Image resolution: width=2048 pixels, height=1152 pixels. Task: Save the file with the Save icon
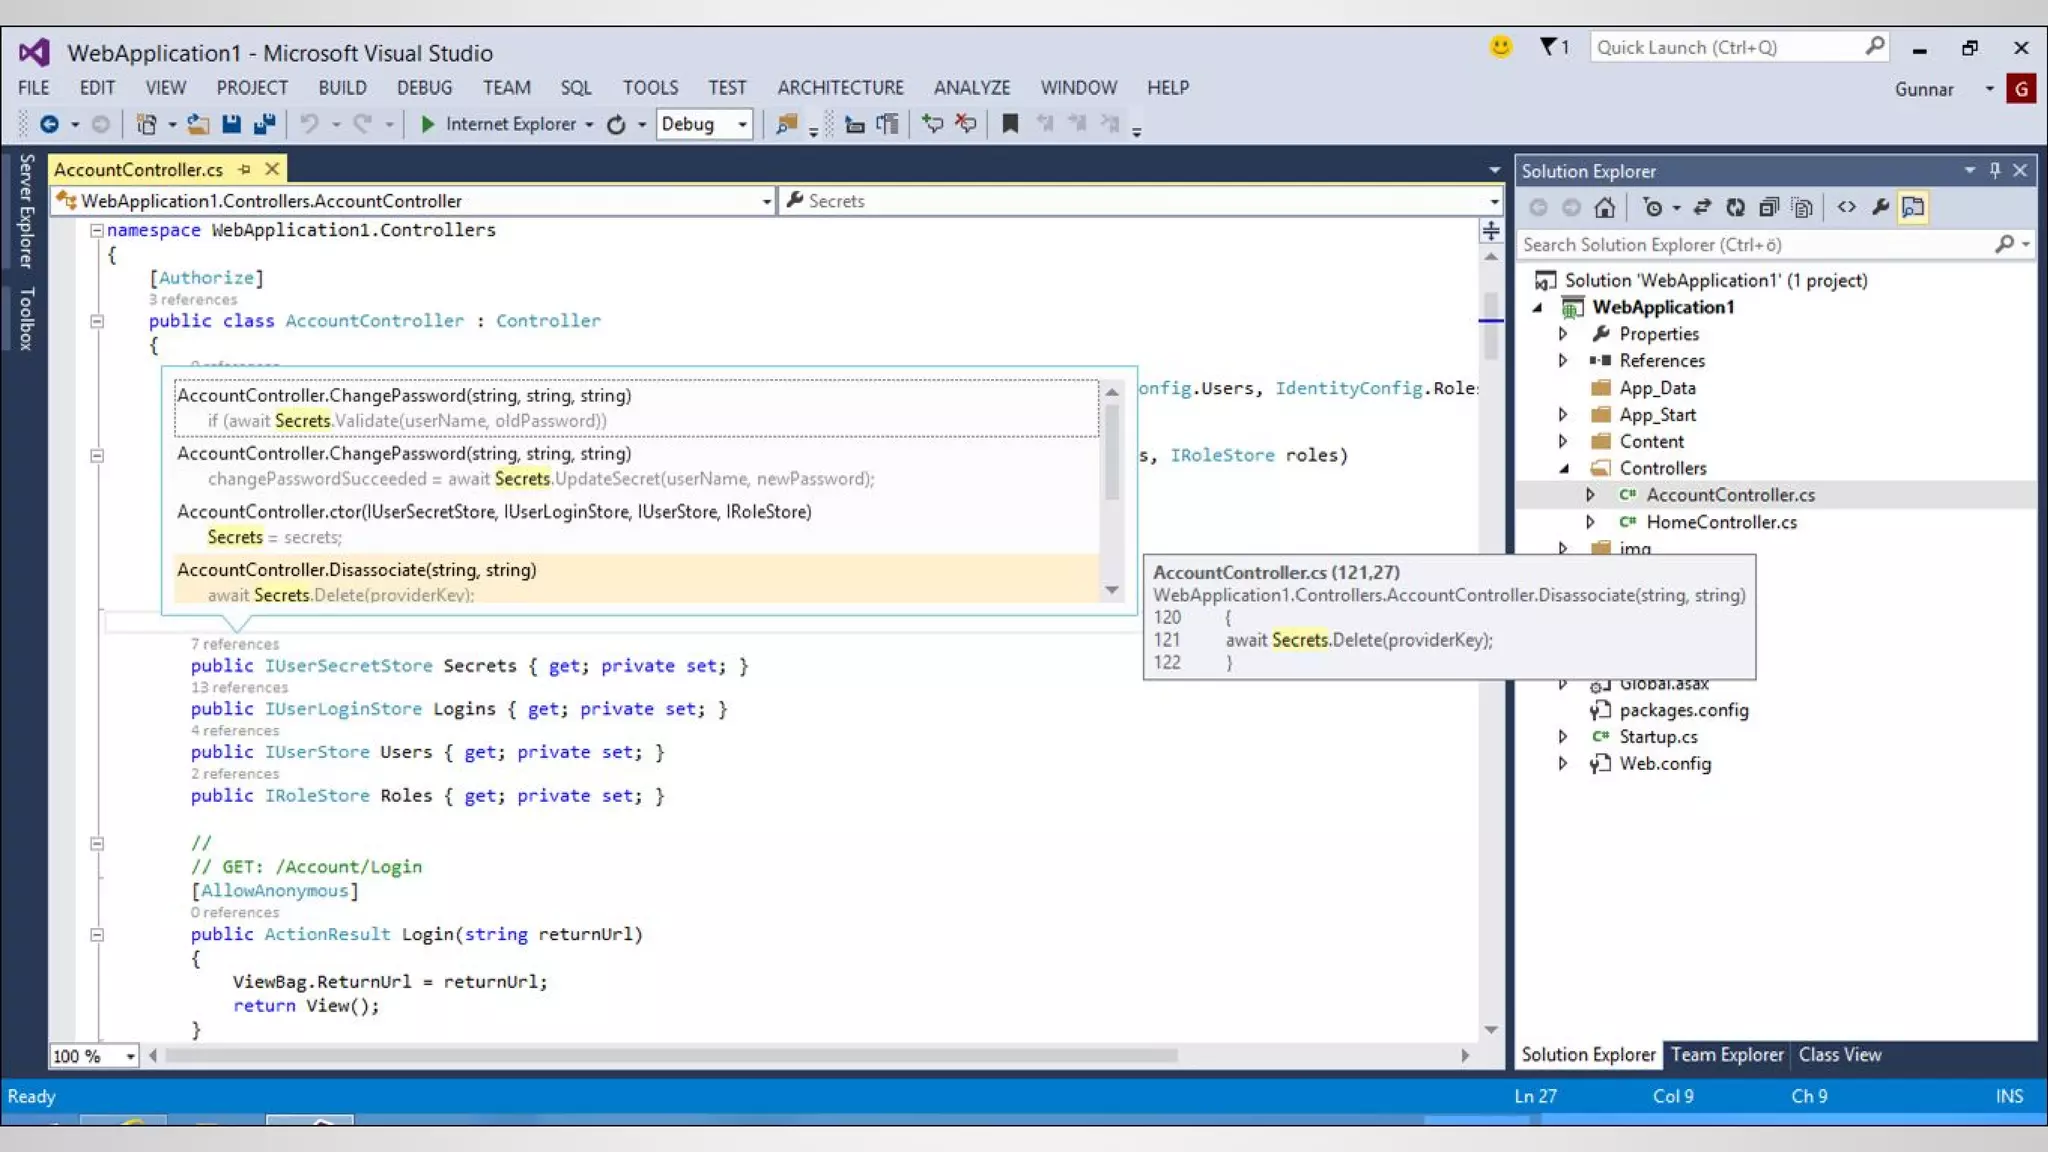pos(231,124)
